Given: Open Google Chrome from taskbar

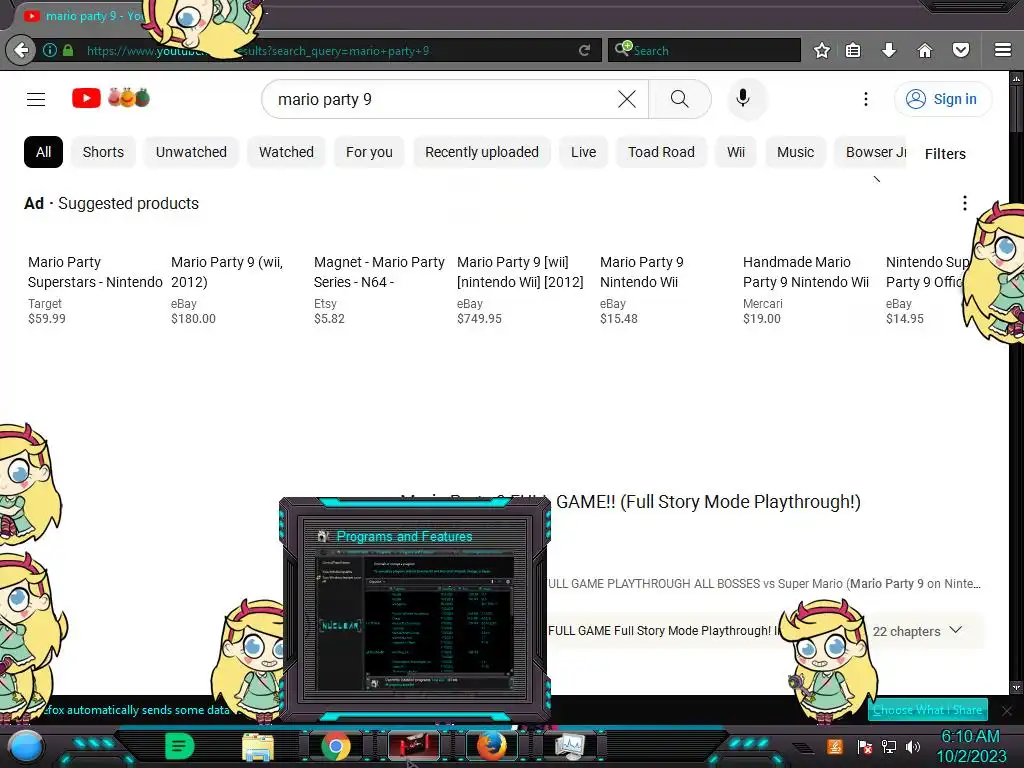Looking at the screenshot, I should coord(336,746).
